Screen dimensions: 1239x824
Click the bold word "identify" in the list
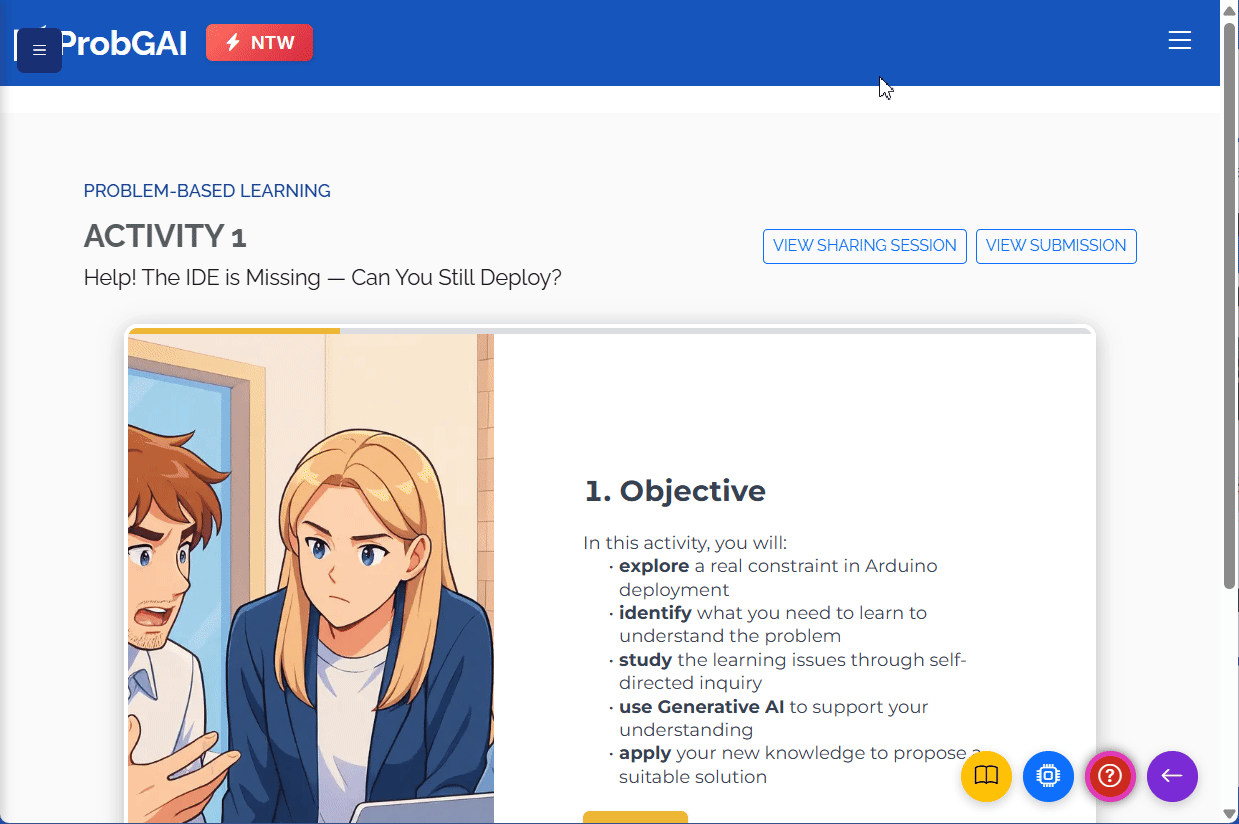click(x=655, y=613)
